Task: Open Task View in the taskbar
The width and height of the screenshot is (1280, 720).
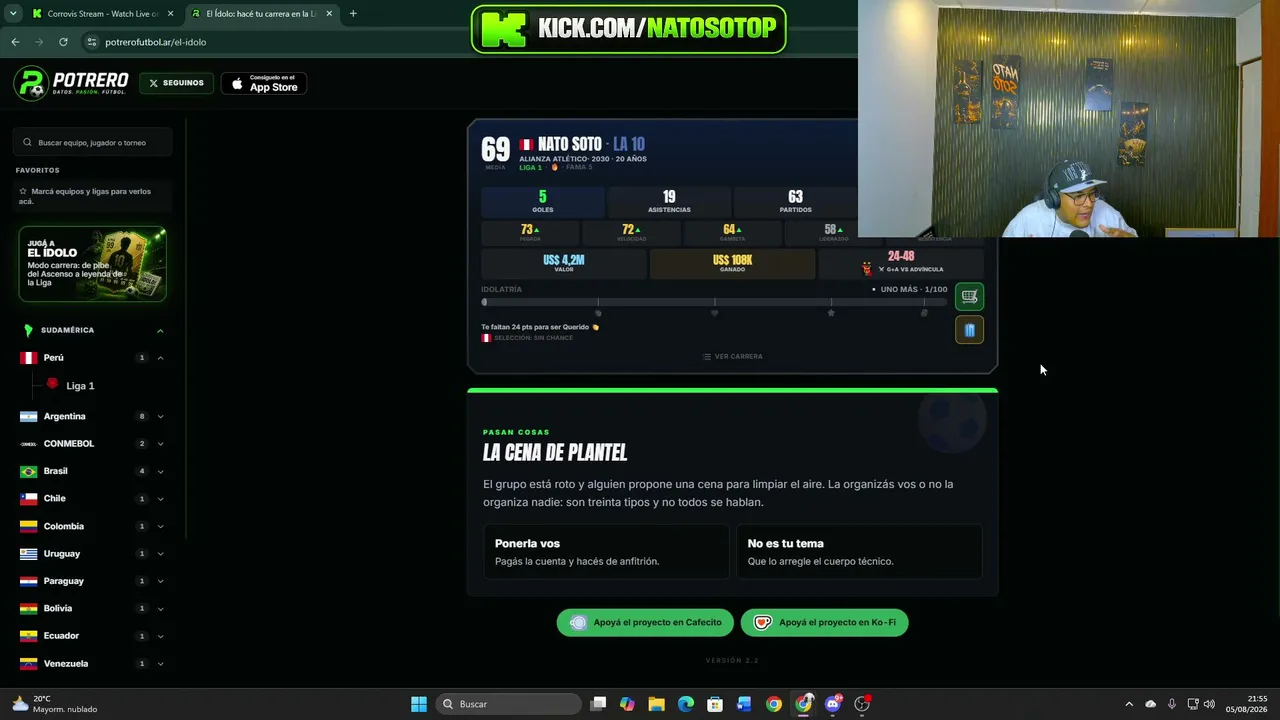Action: (x=598, y=704)
